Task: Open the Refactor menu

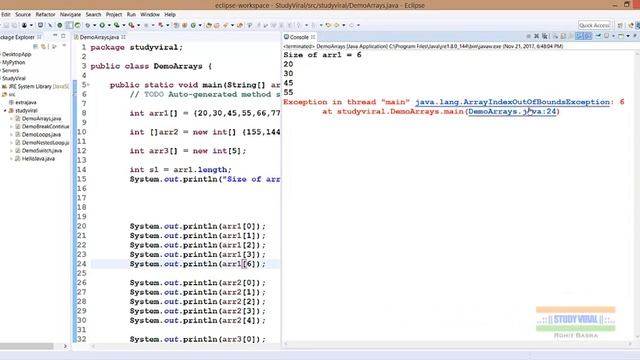Action: coord(45,14)
